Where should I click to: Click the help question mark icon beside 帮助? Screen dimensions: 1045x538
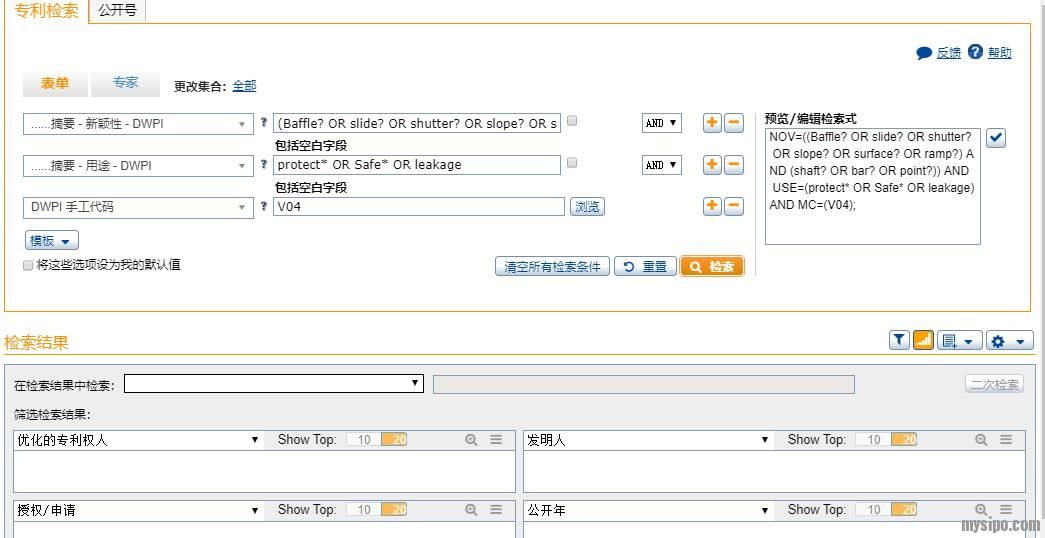click(x=975, y=52)
